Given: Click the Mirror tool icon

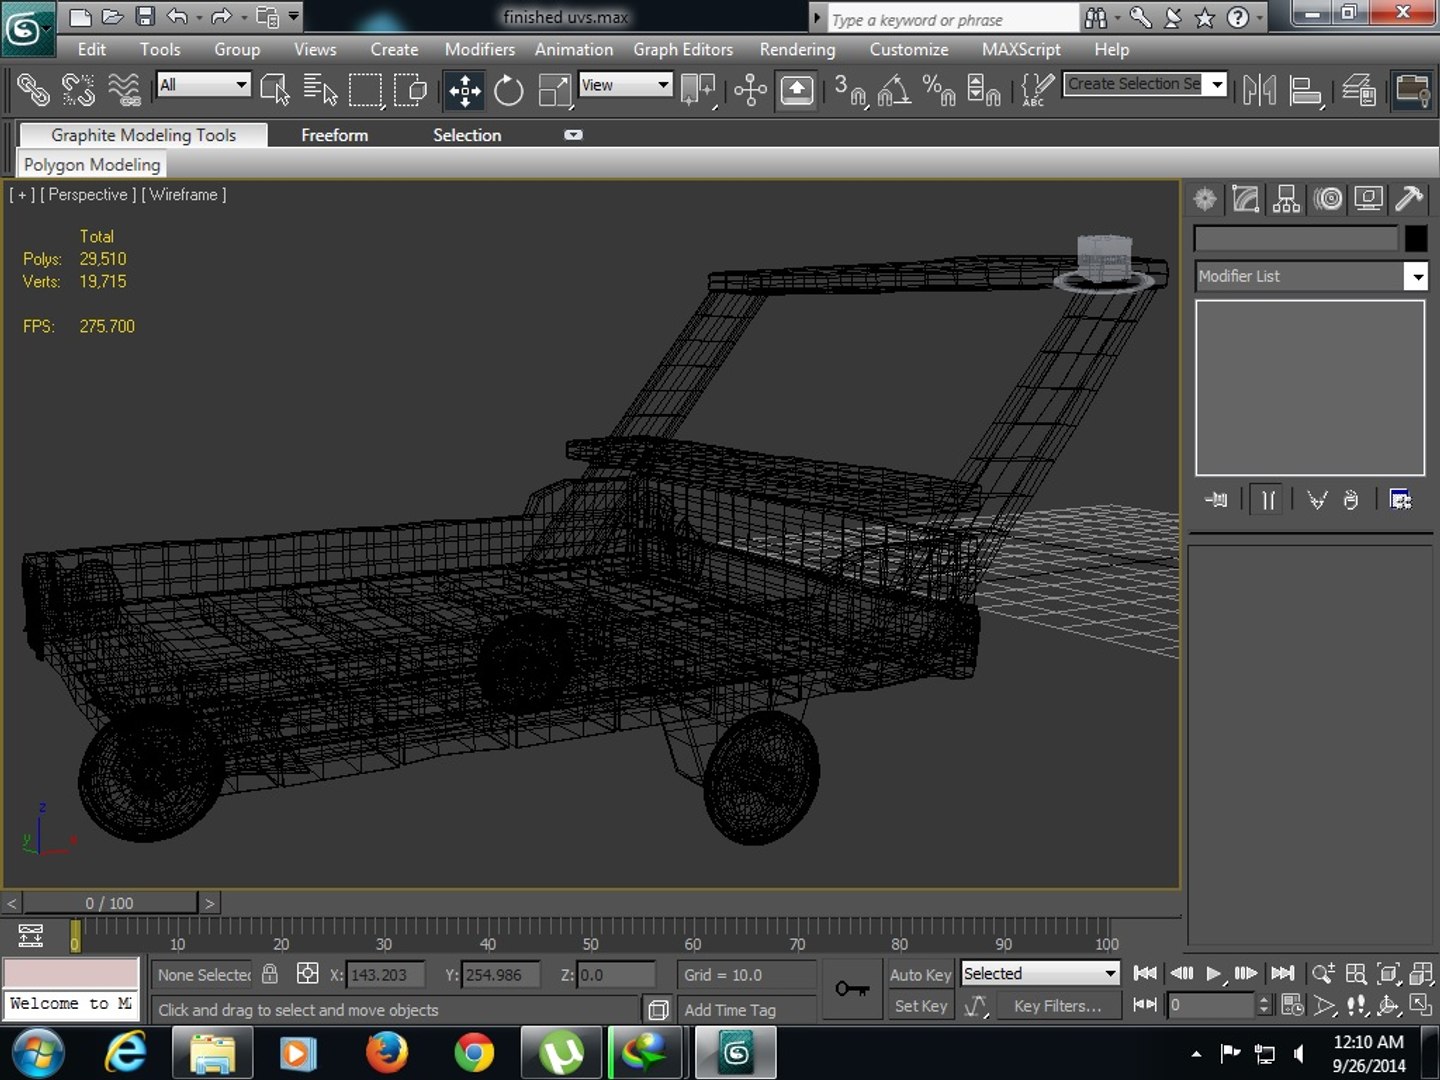Looking at the screenshot, I should click(x=1259, y=91).
